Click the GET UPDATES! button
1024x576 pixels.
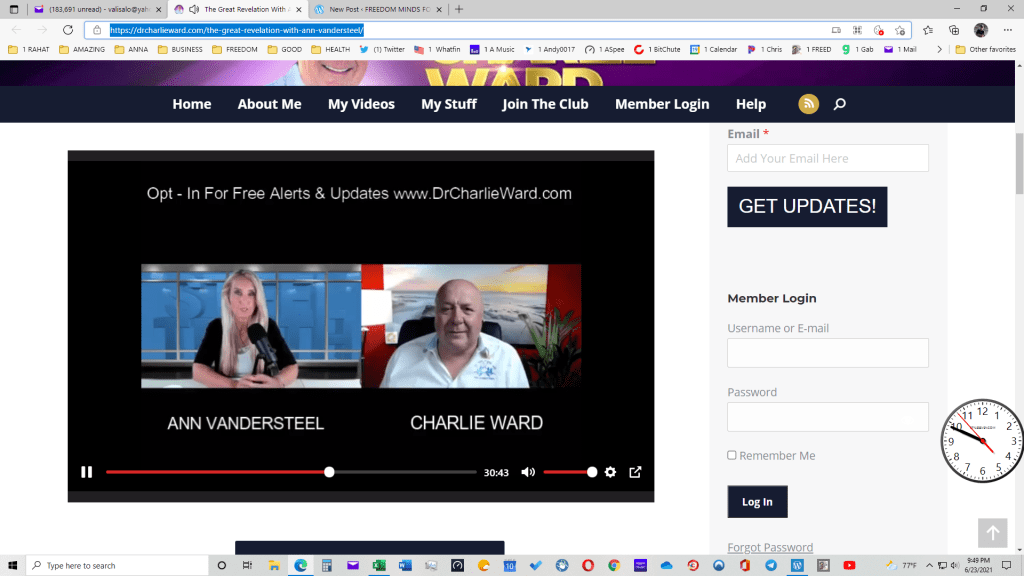point(806,207)
